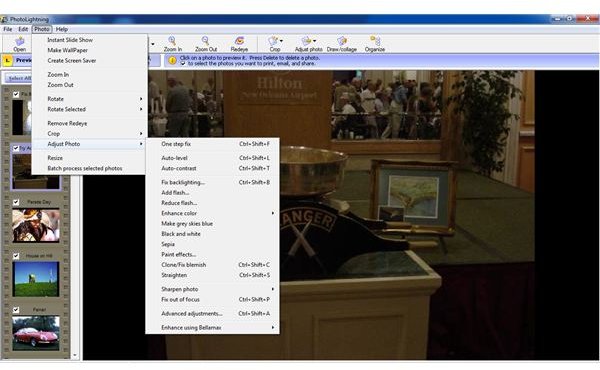The image size is (600, 370).
Task: Open the Help menu
Action: click(62, 29)
